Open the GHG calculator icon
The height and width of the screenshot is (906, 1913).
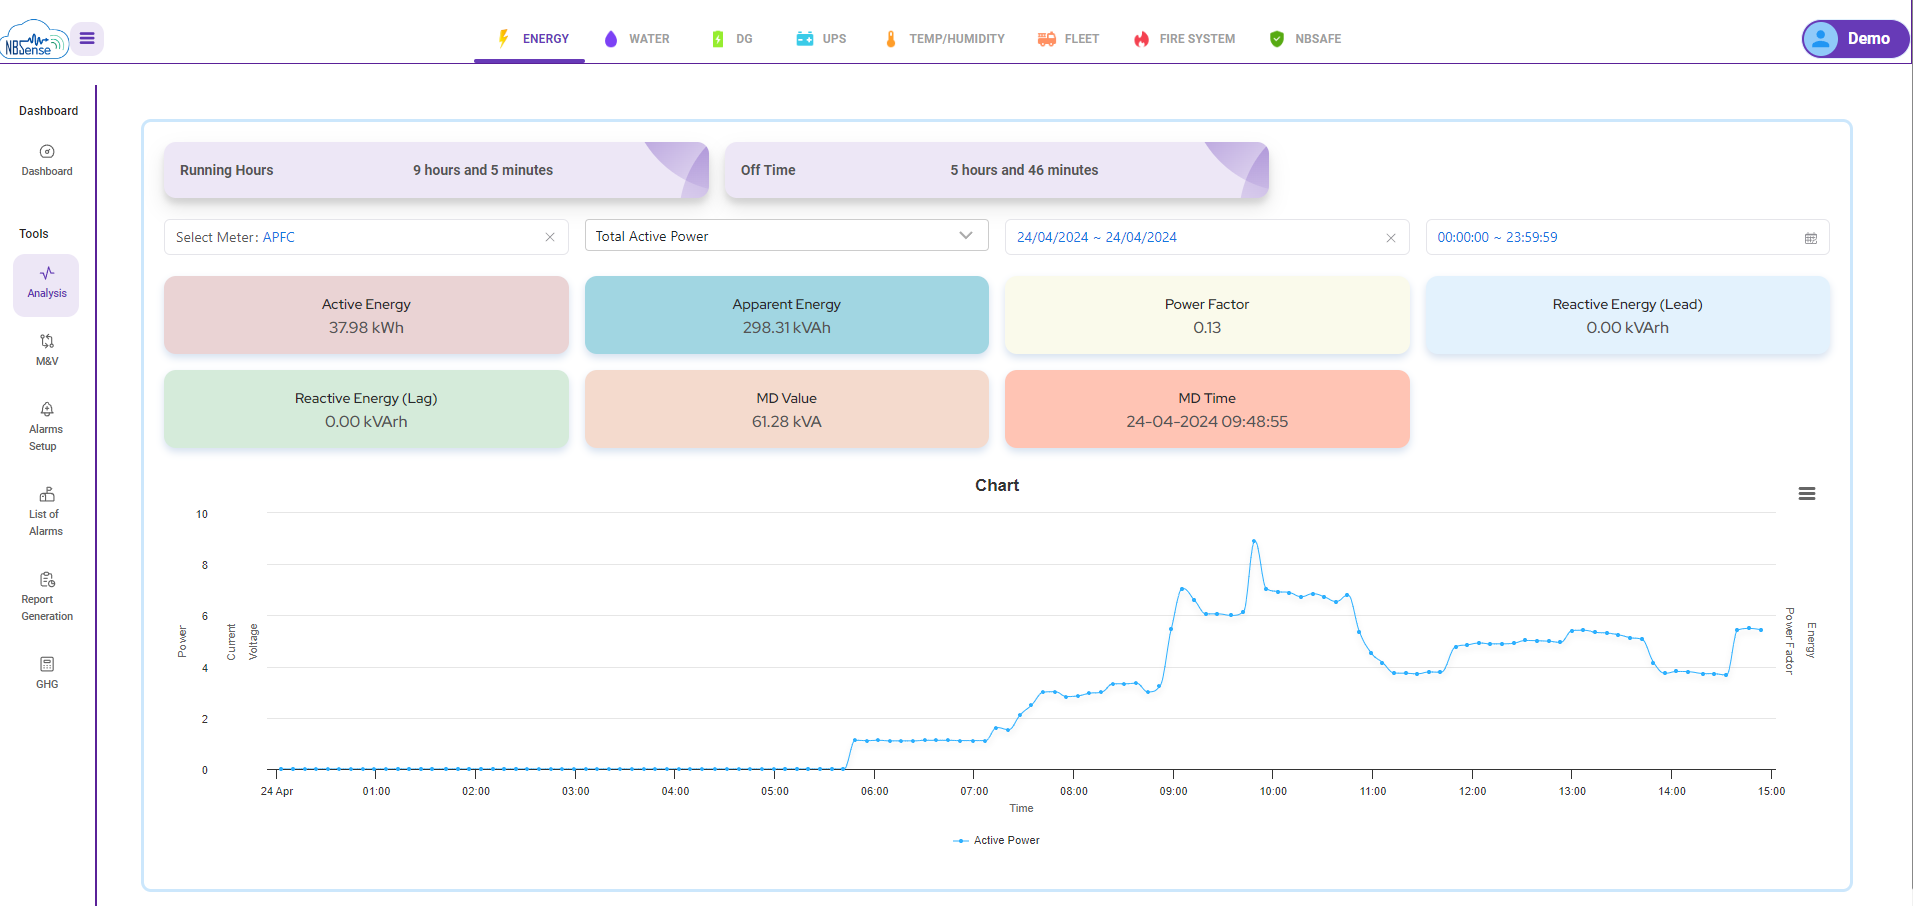47,664
